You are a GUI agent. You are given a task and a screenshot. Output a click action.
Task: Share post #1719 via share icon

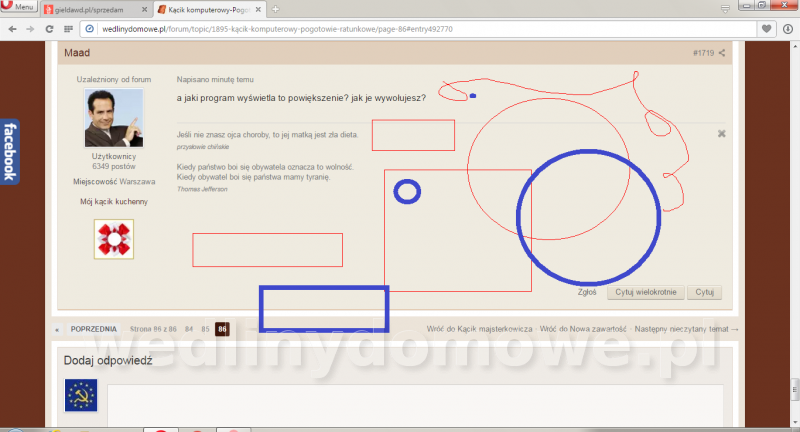tap(722, 53)
